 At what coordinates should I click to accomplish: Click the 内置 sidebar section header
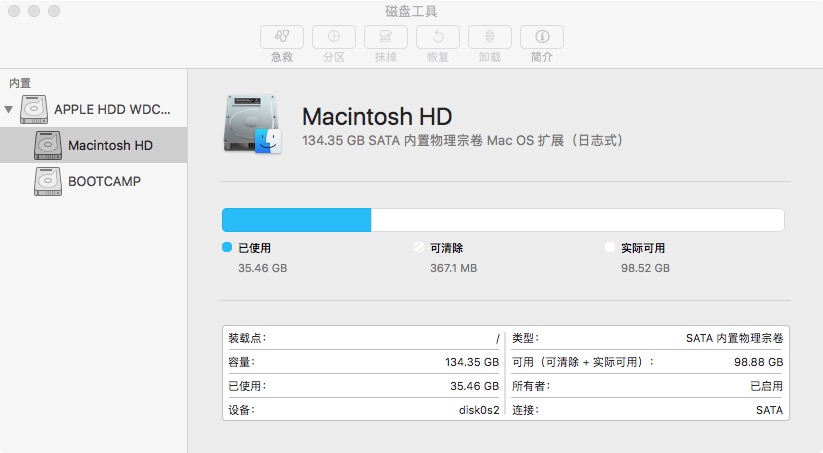(20, 83)
